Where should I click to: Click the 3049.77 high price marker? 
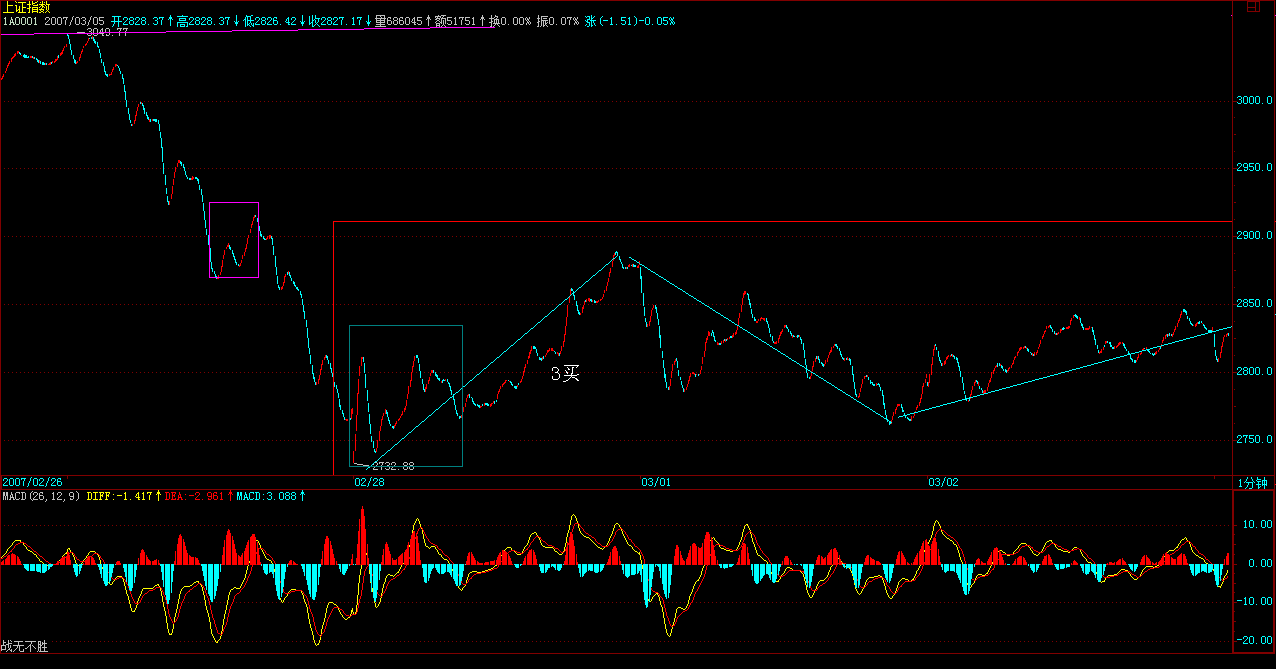click(107, 33)
